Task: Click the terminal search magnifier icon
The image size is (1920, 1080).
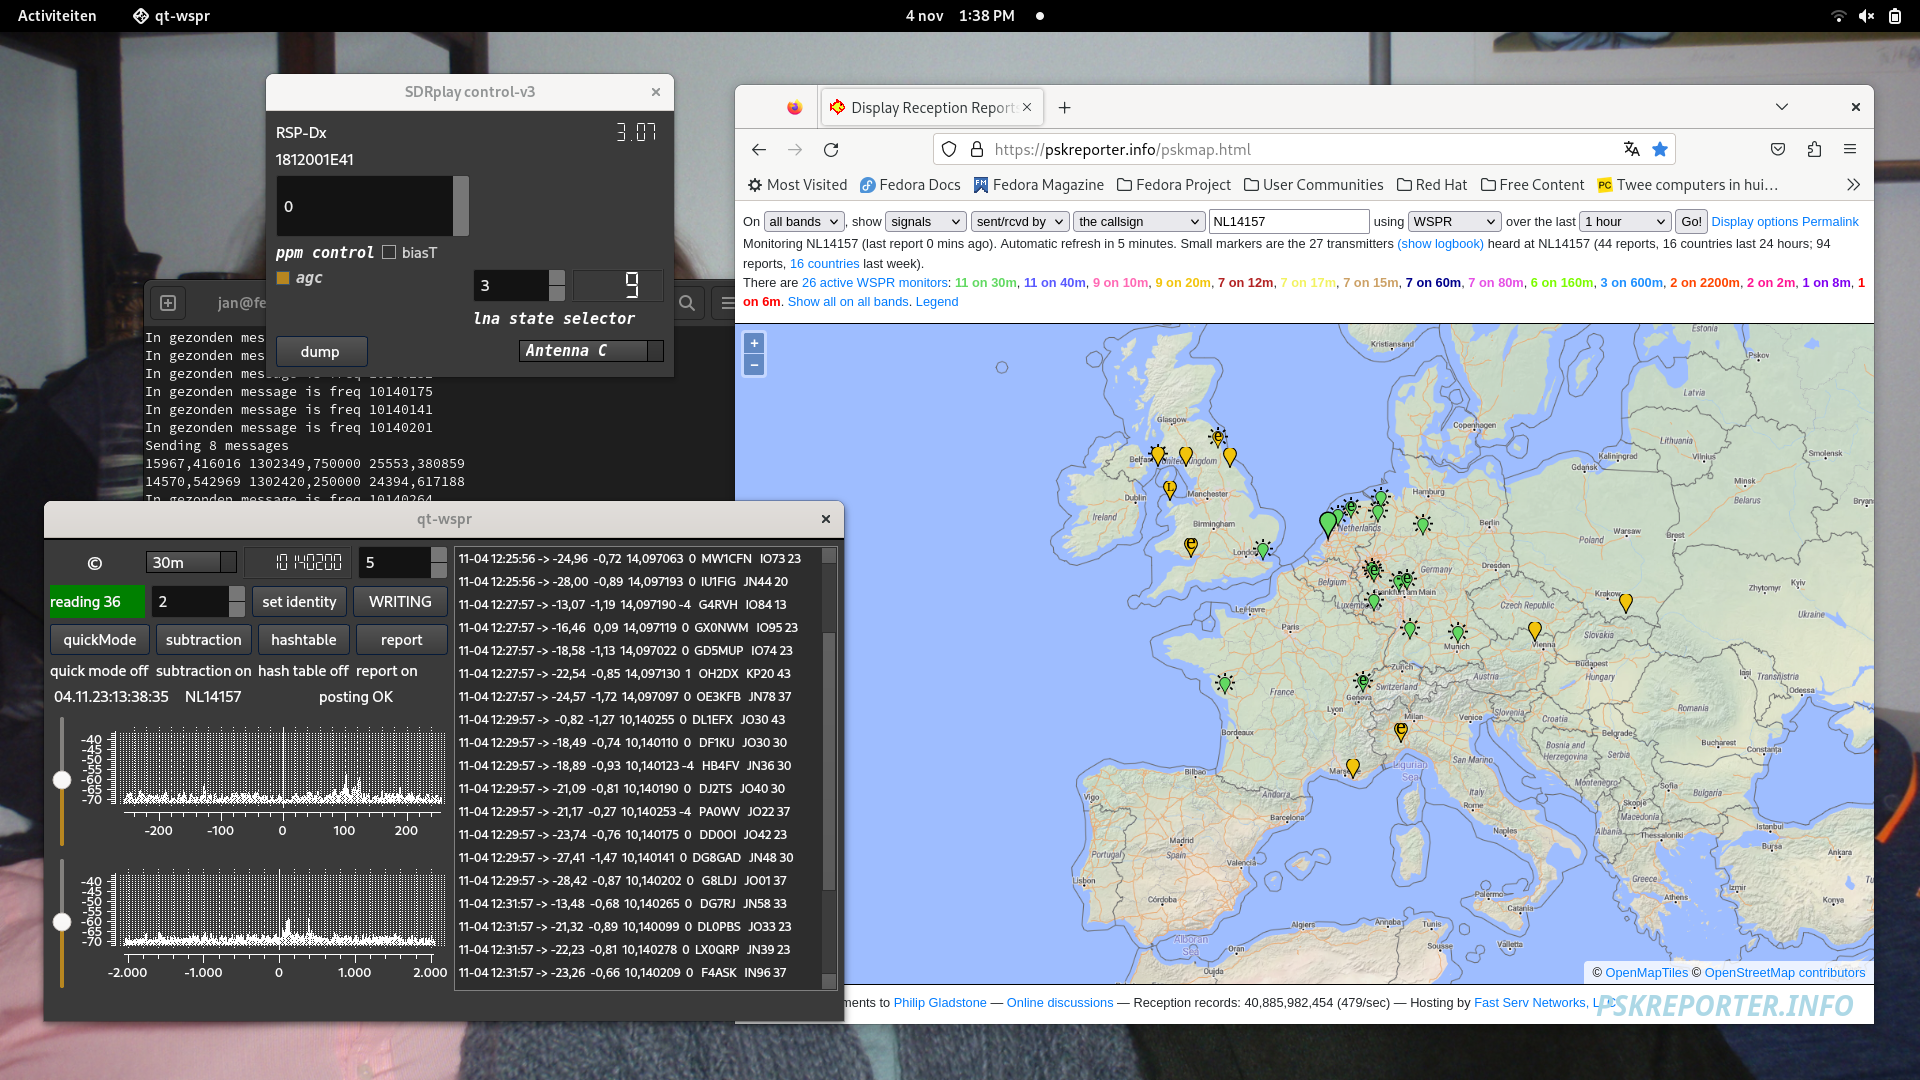Action: click(687, 303)
